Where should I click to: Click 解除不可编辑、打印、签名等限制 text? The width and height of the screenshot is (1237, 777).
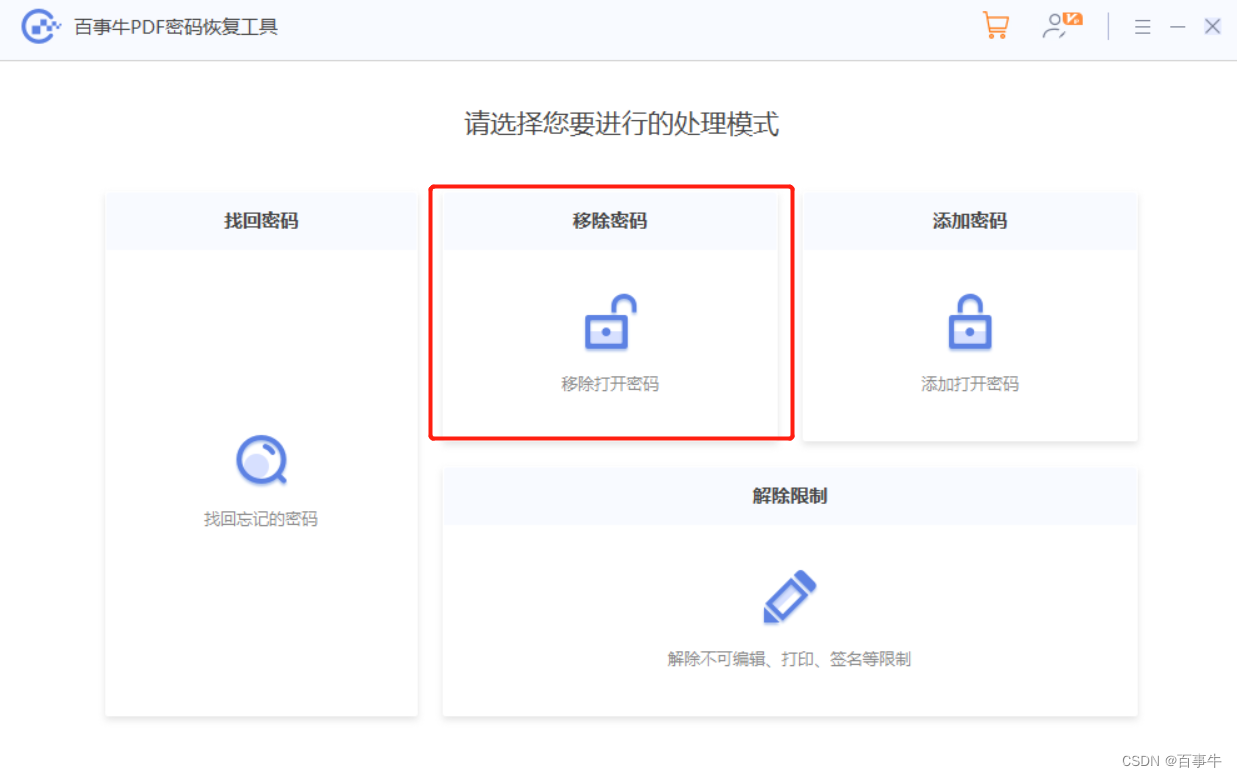789,659
